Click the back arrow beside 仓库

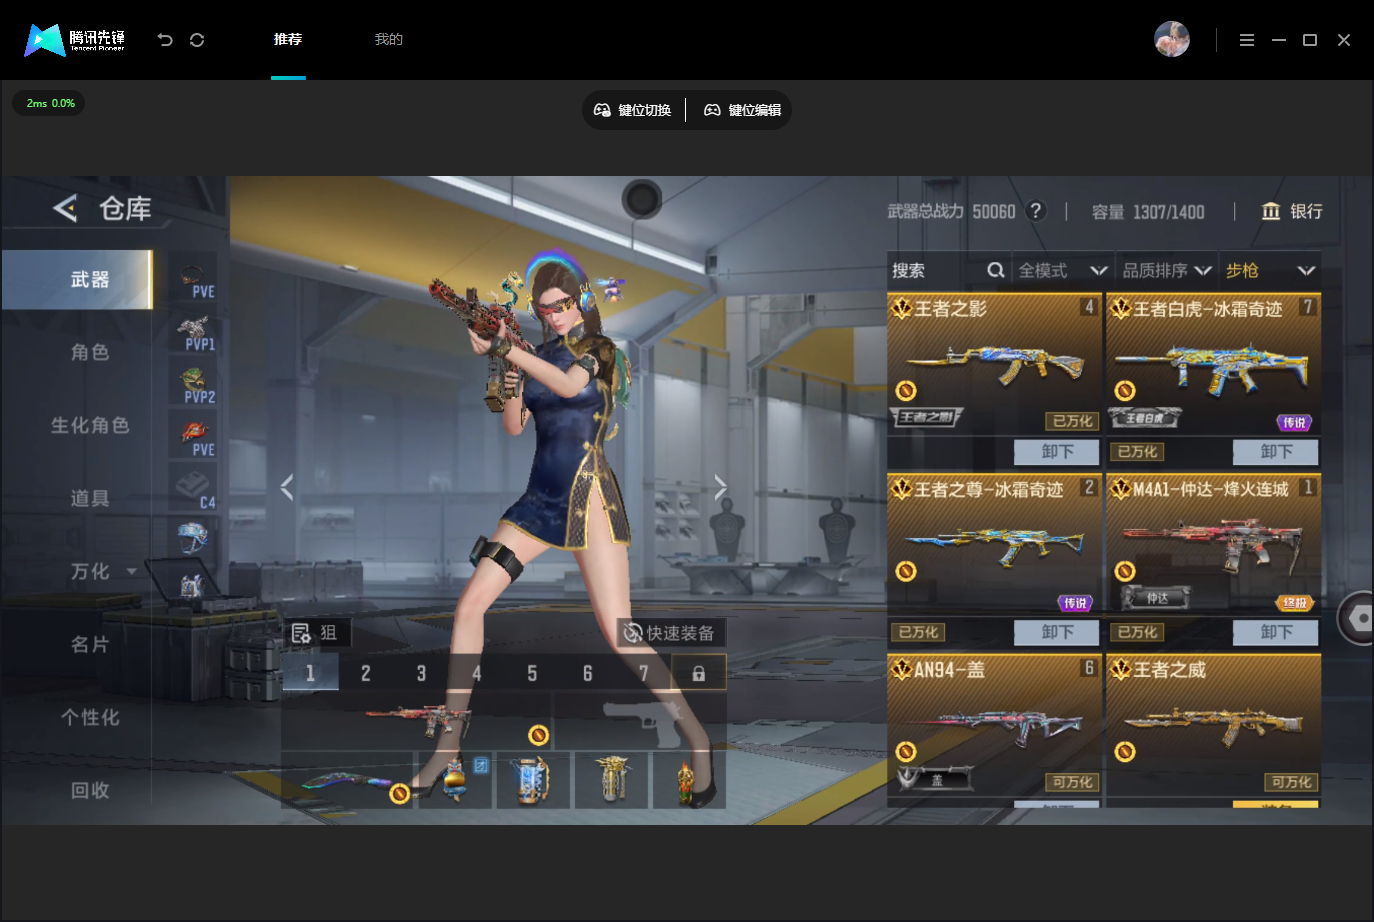click(x=65, y=208)
